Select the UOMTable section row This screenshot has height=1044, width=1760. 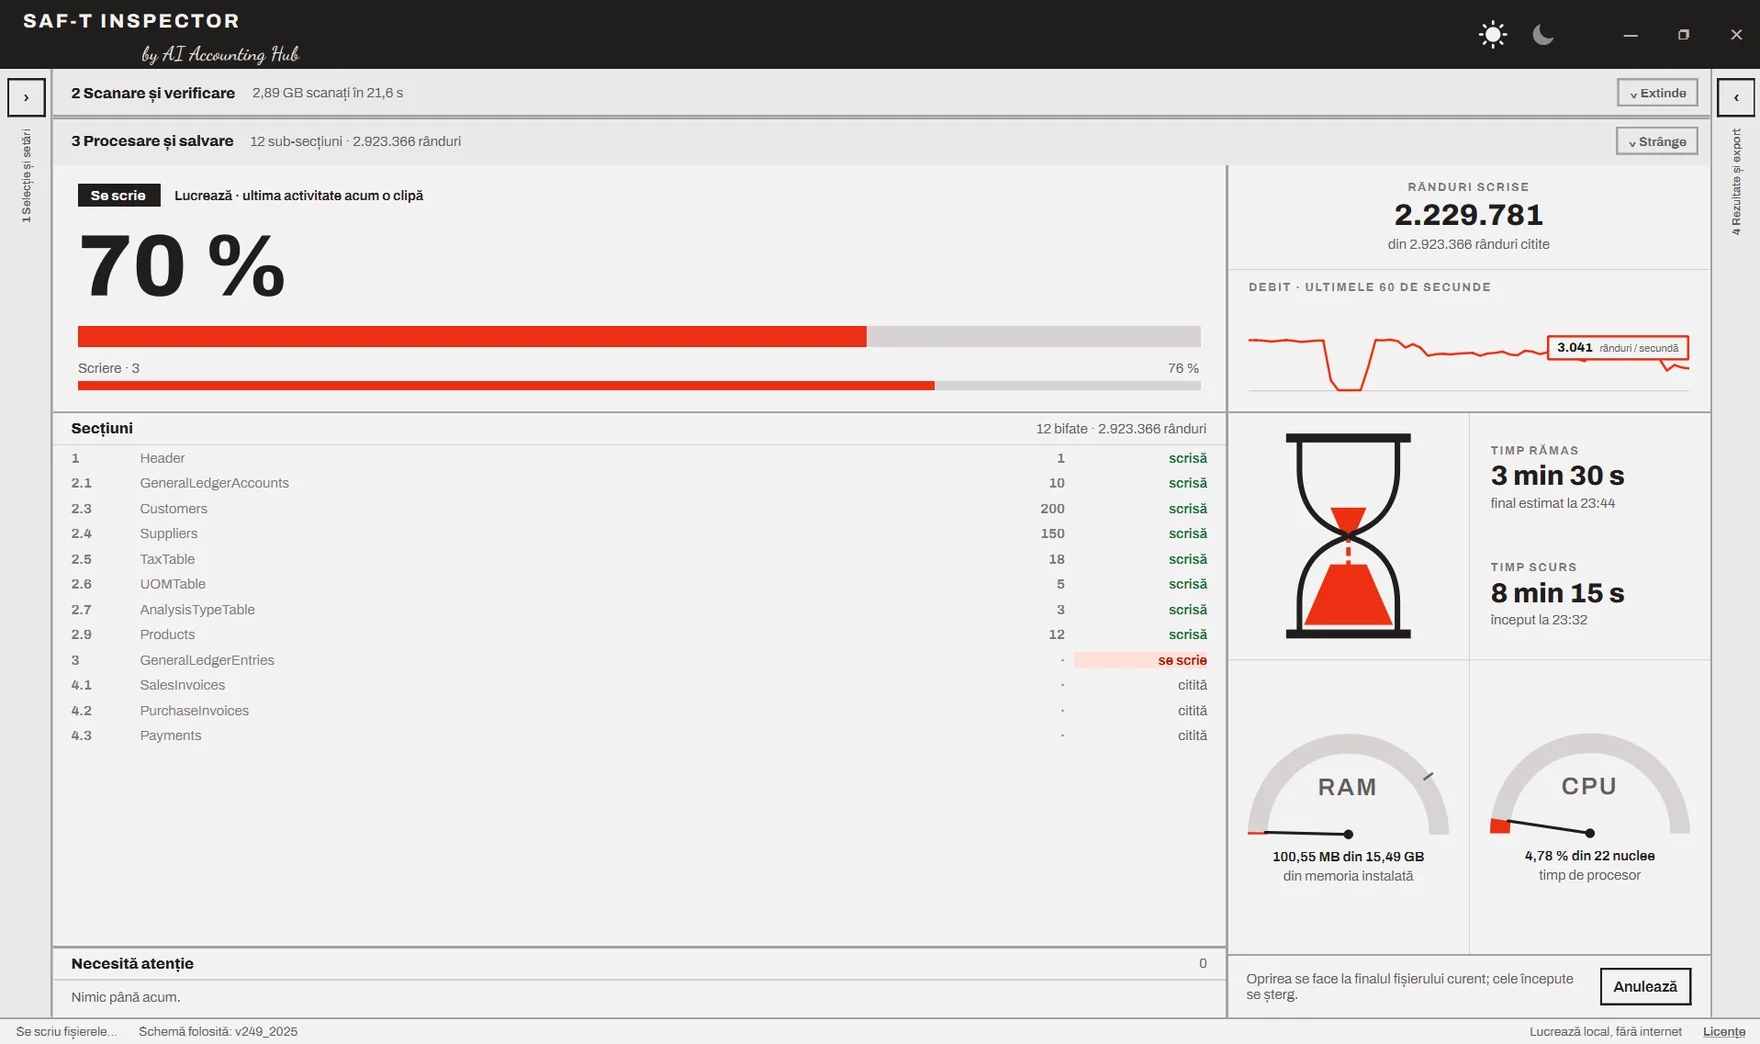click(639, 584)
